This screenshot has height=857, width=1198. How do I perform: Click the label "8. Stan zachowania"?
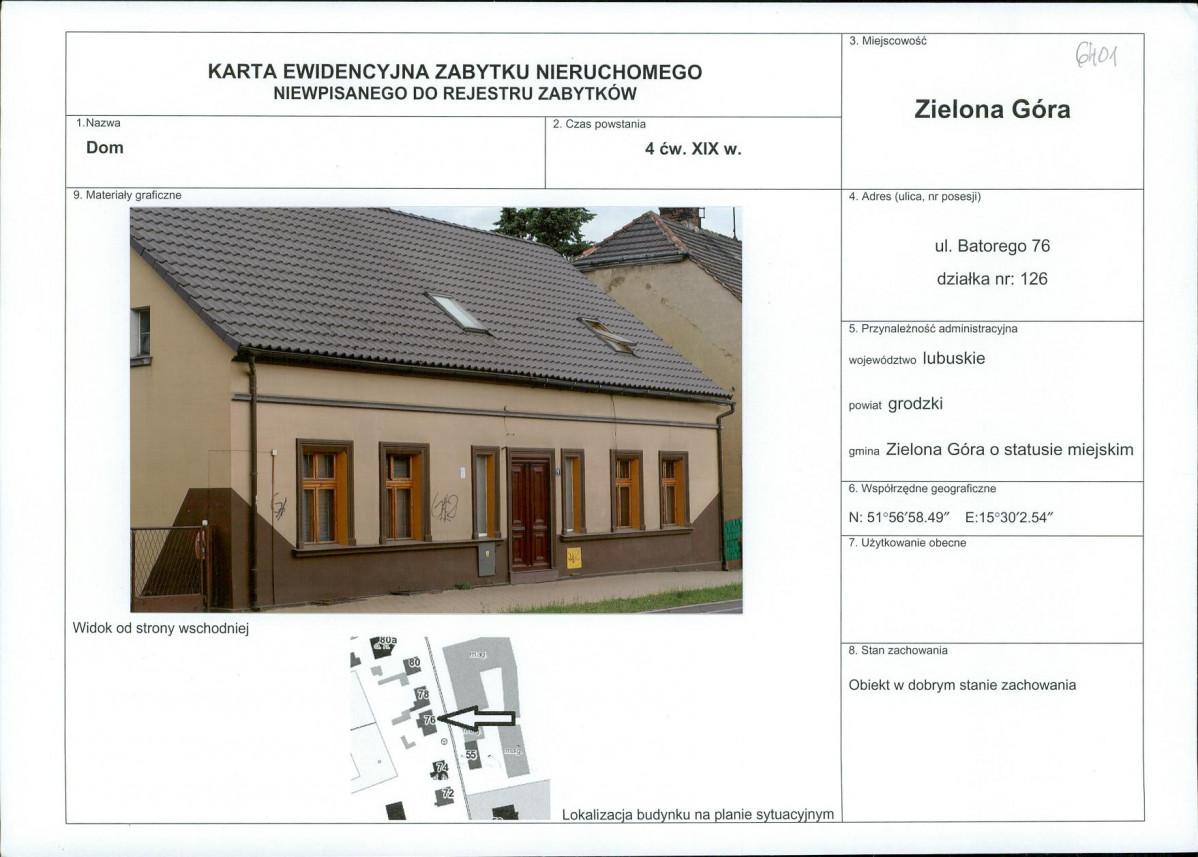click(898, 651)
